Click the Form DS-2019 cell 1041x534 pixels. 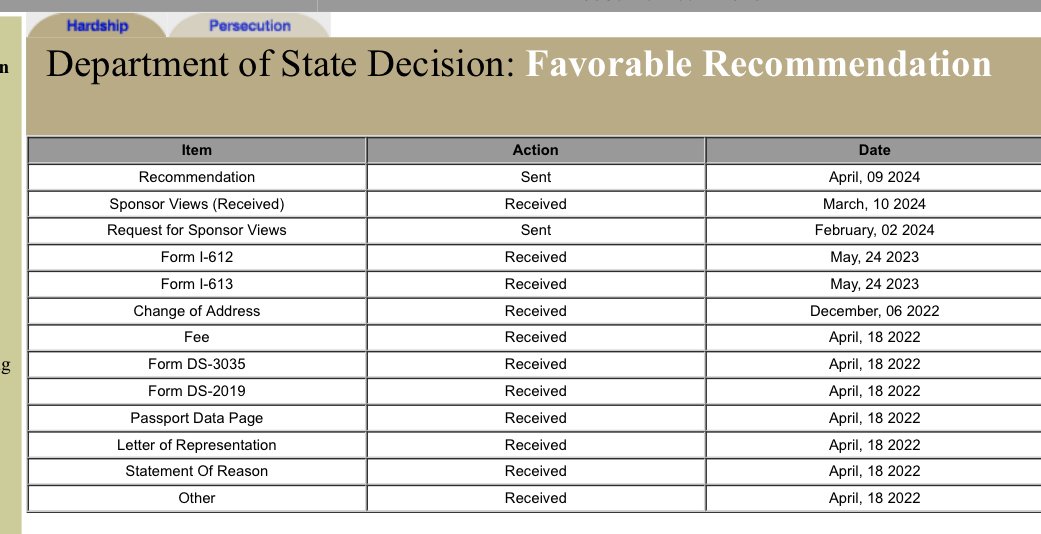197,391
